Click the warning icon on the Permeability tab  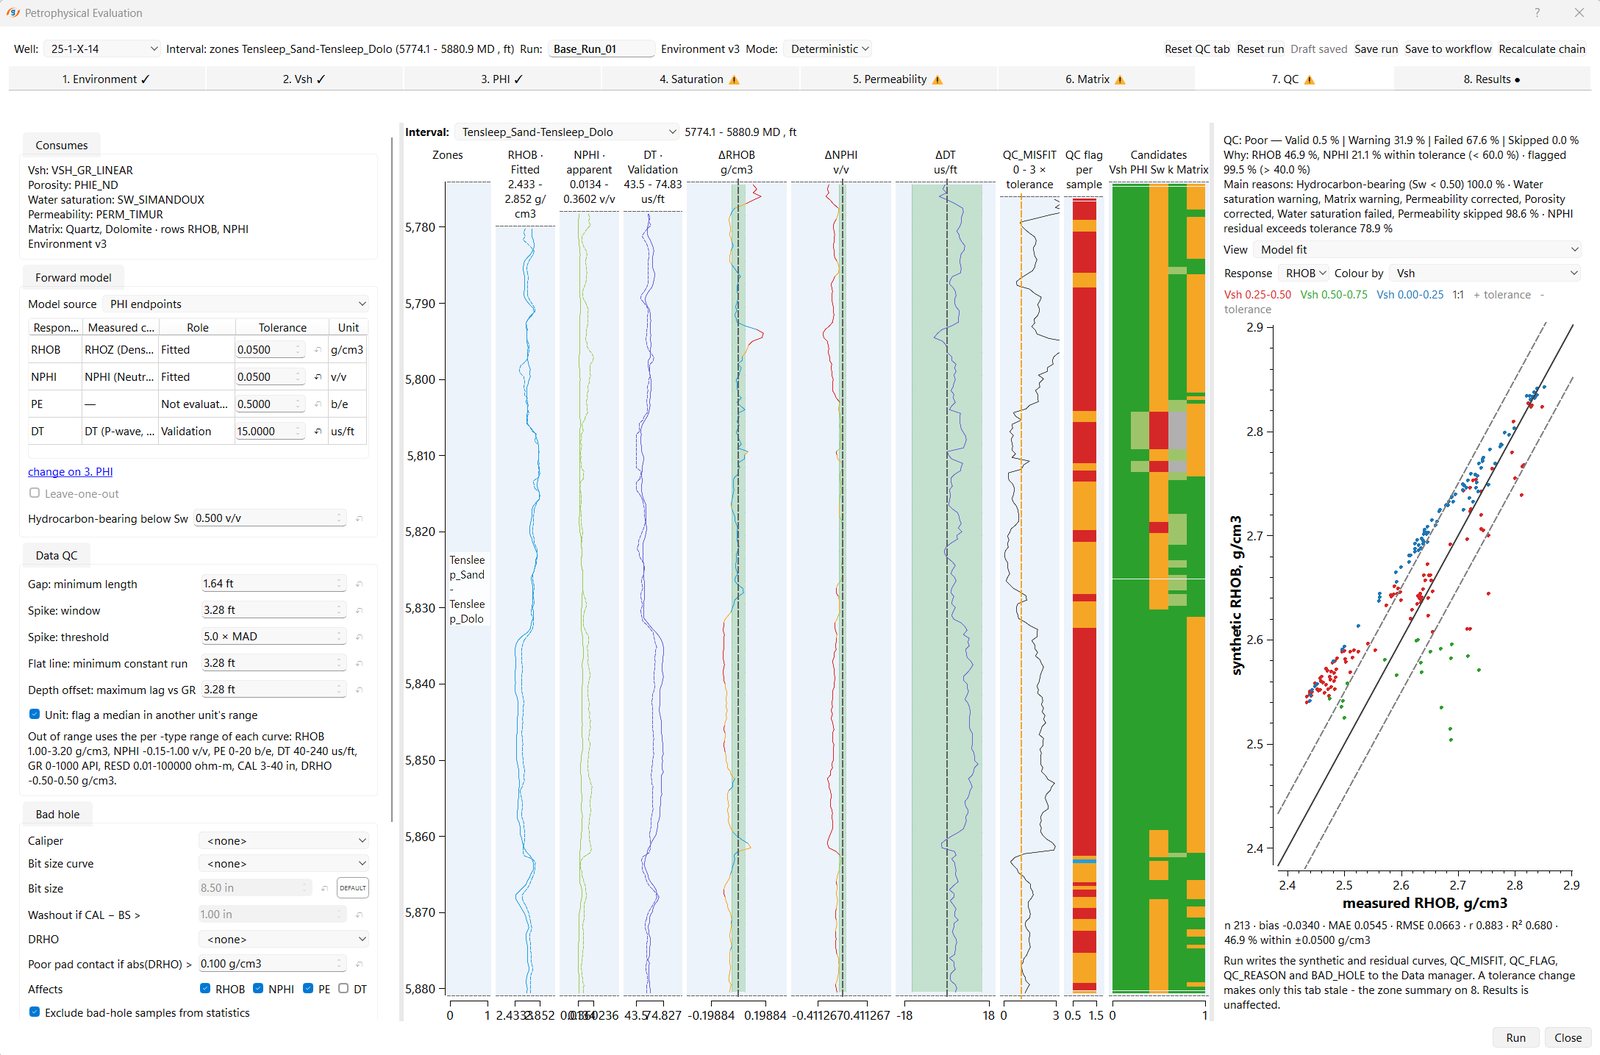tap(937, 79)
